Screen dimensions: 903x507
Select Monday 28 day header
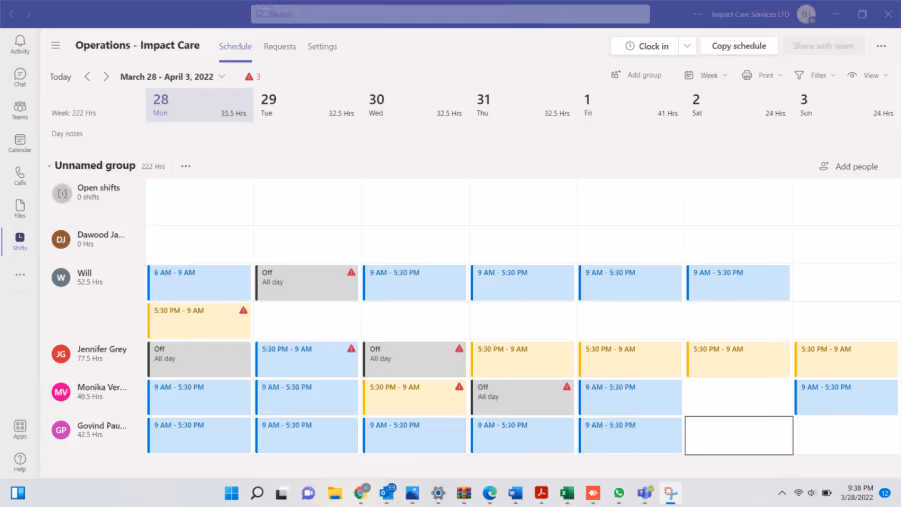199,105
